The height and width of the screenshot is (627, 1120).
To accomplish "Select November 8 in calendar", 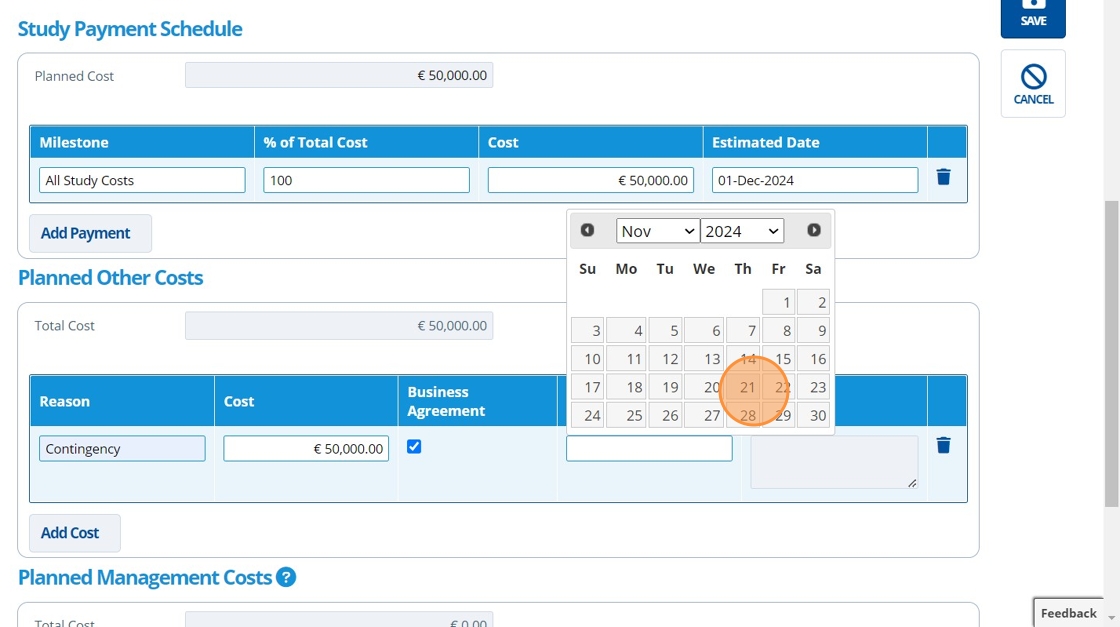I will point(779,331).
